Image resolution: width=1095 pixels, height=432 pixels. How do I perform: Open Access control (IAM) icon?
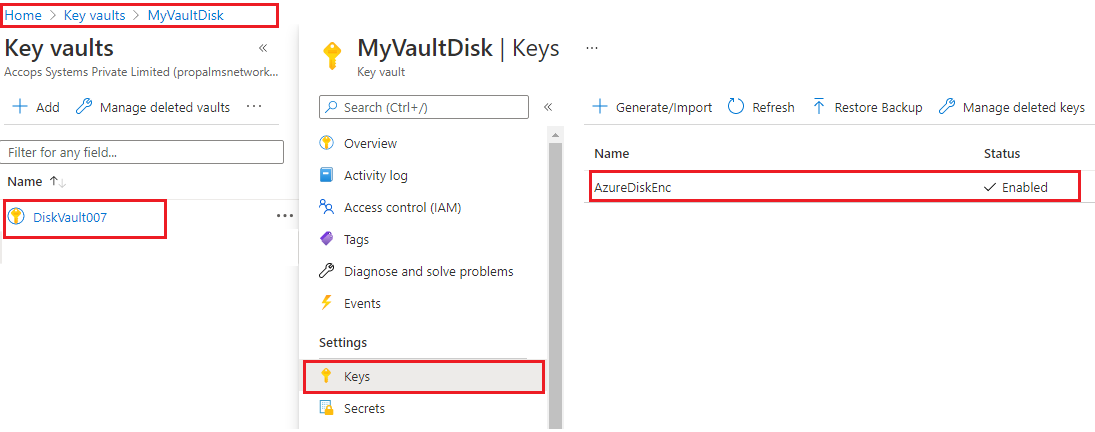pyautogui.click(x=326, y=207)
